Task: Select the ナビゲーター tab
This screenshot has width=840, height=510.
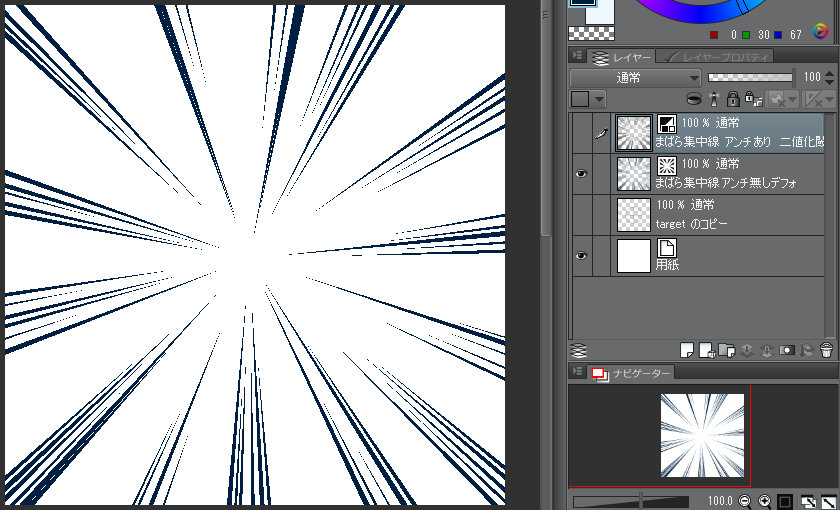Action: tap(634, 373)
